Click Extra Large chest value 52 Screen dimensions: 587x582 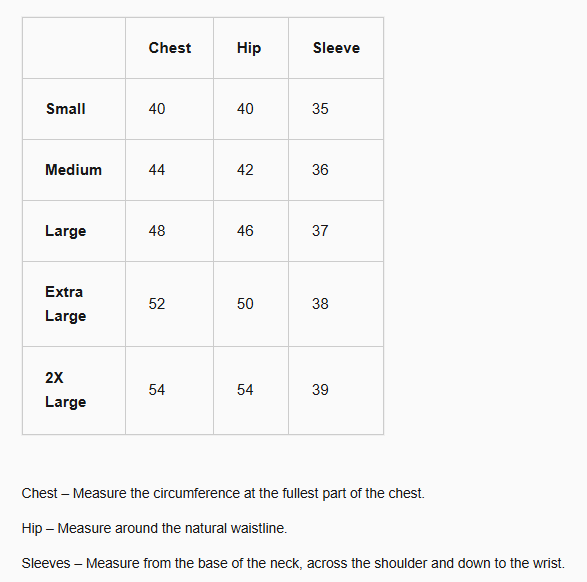click(156, 304)
